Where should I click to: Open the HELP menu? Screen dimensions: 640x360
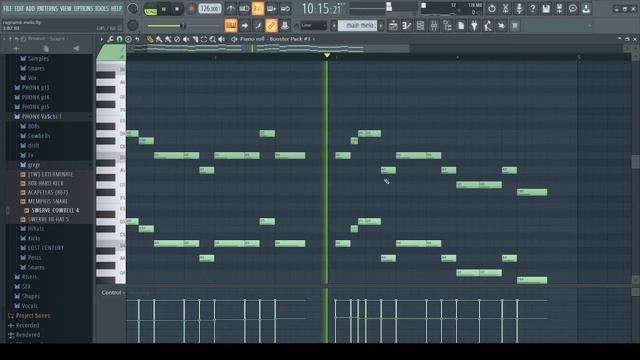click(116, 9)
